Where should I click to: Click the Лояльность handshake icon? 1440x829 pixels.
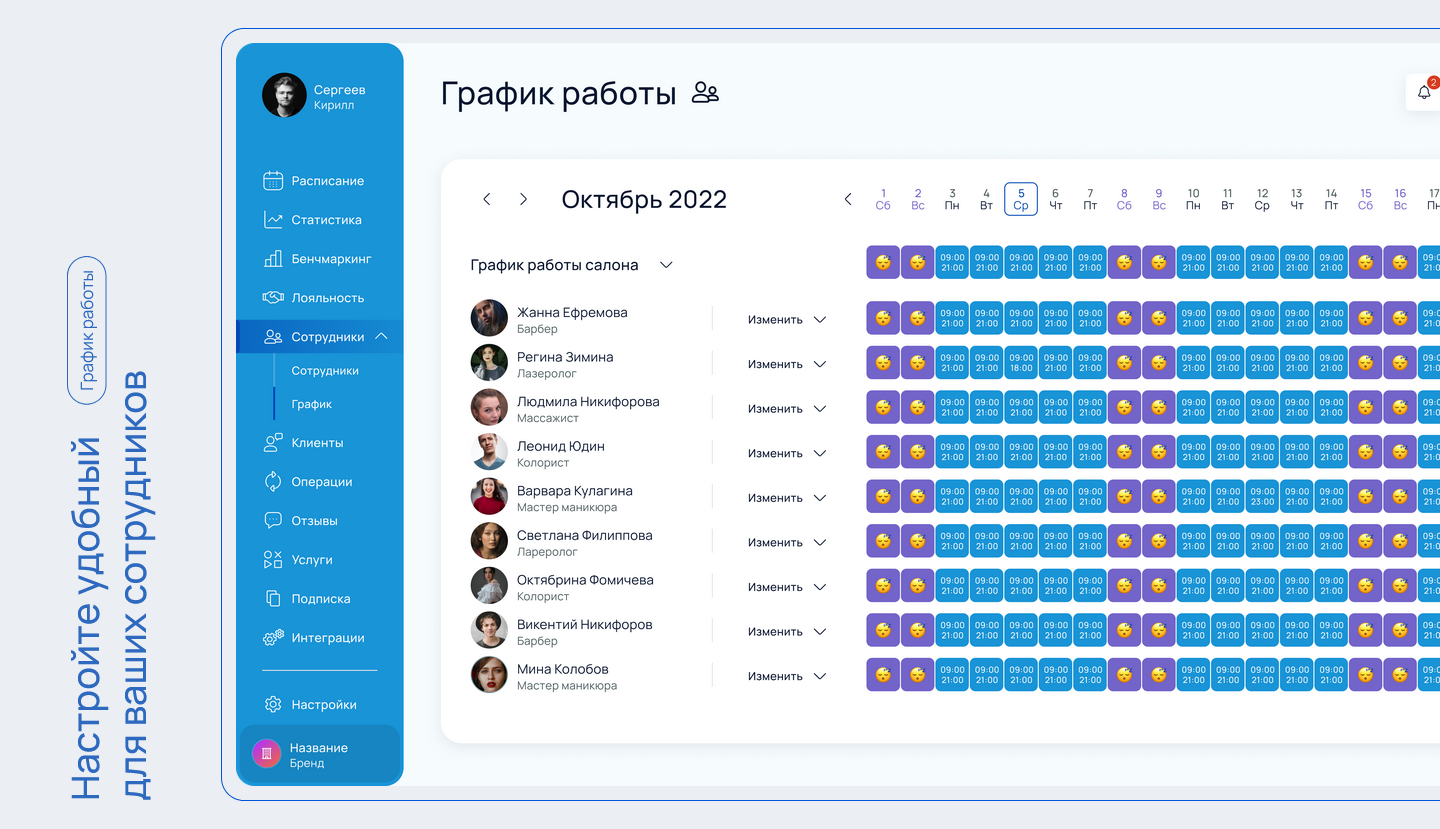point(273,298)
